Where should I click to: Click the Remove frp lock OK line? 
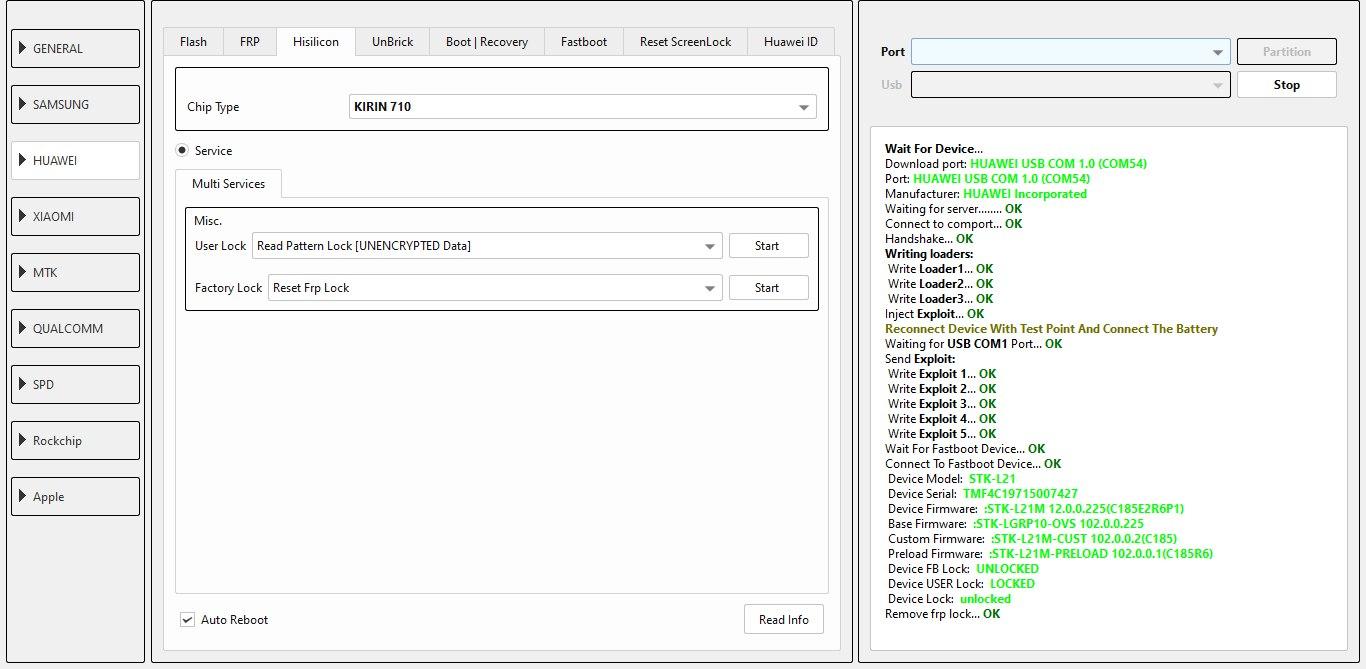(x=942, y=614)
